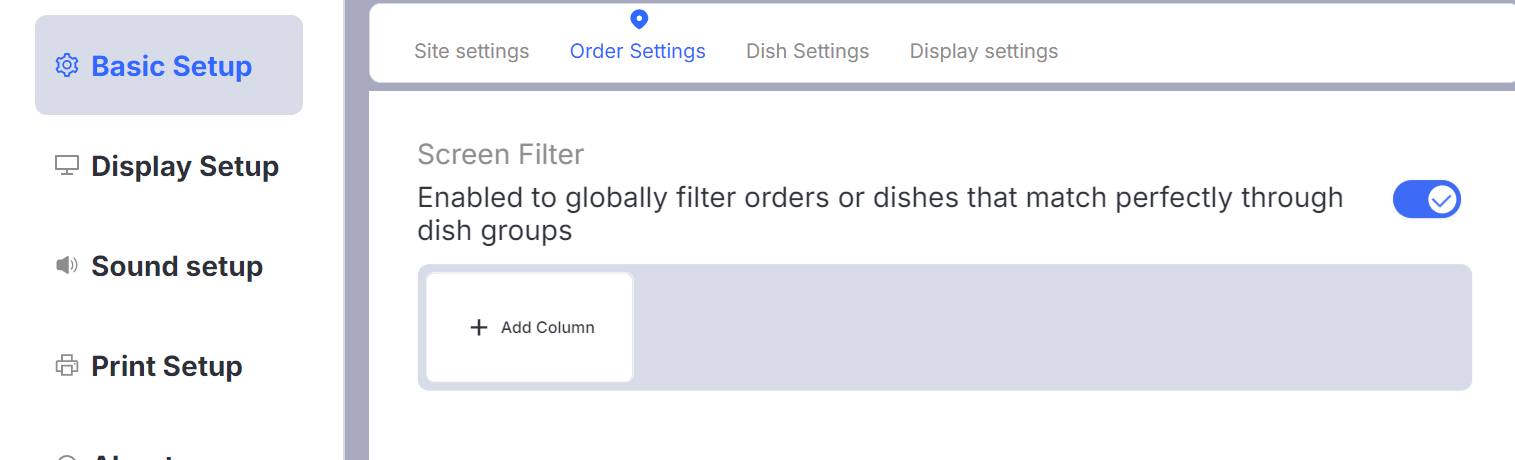Click the empty gray column area
The height and width of the screenshot is (460, 1515).
(x=1050, y=328)
